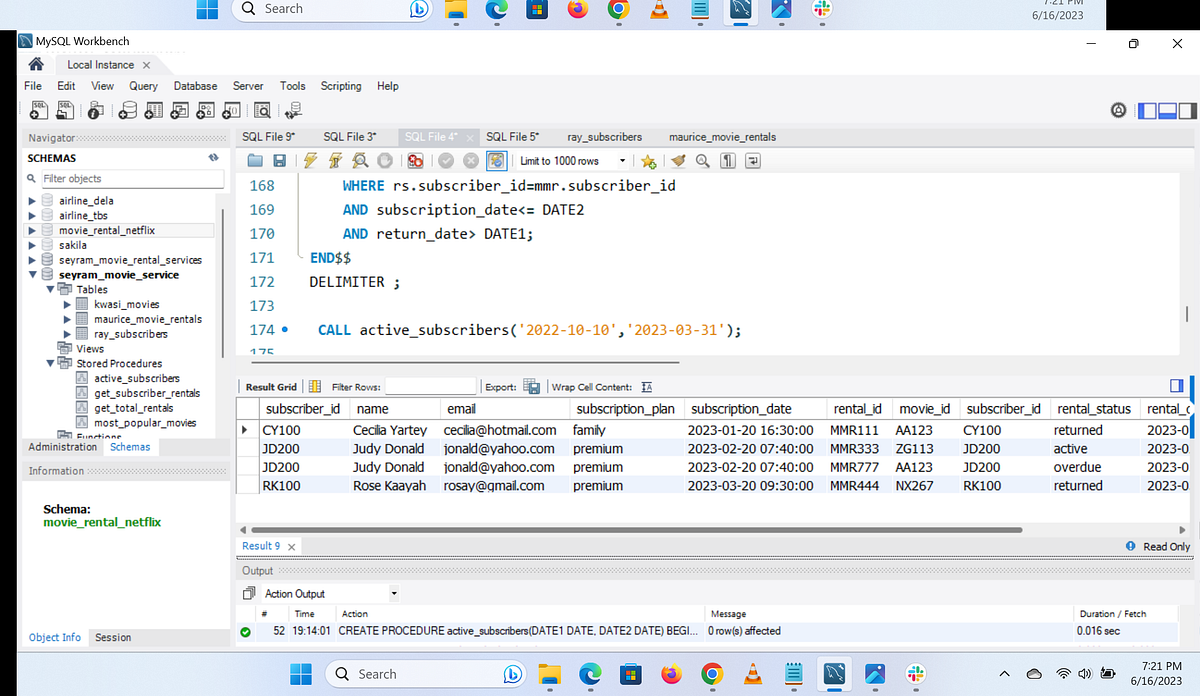Image resolution: width=1200 pixels, height=696 pixels.
Task: Click the Export results icon in Result Grid
Action: (x=533, y=386)
